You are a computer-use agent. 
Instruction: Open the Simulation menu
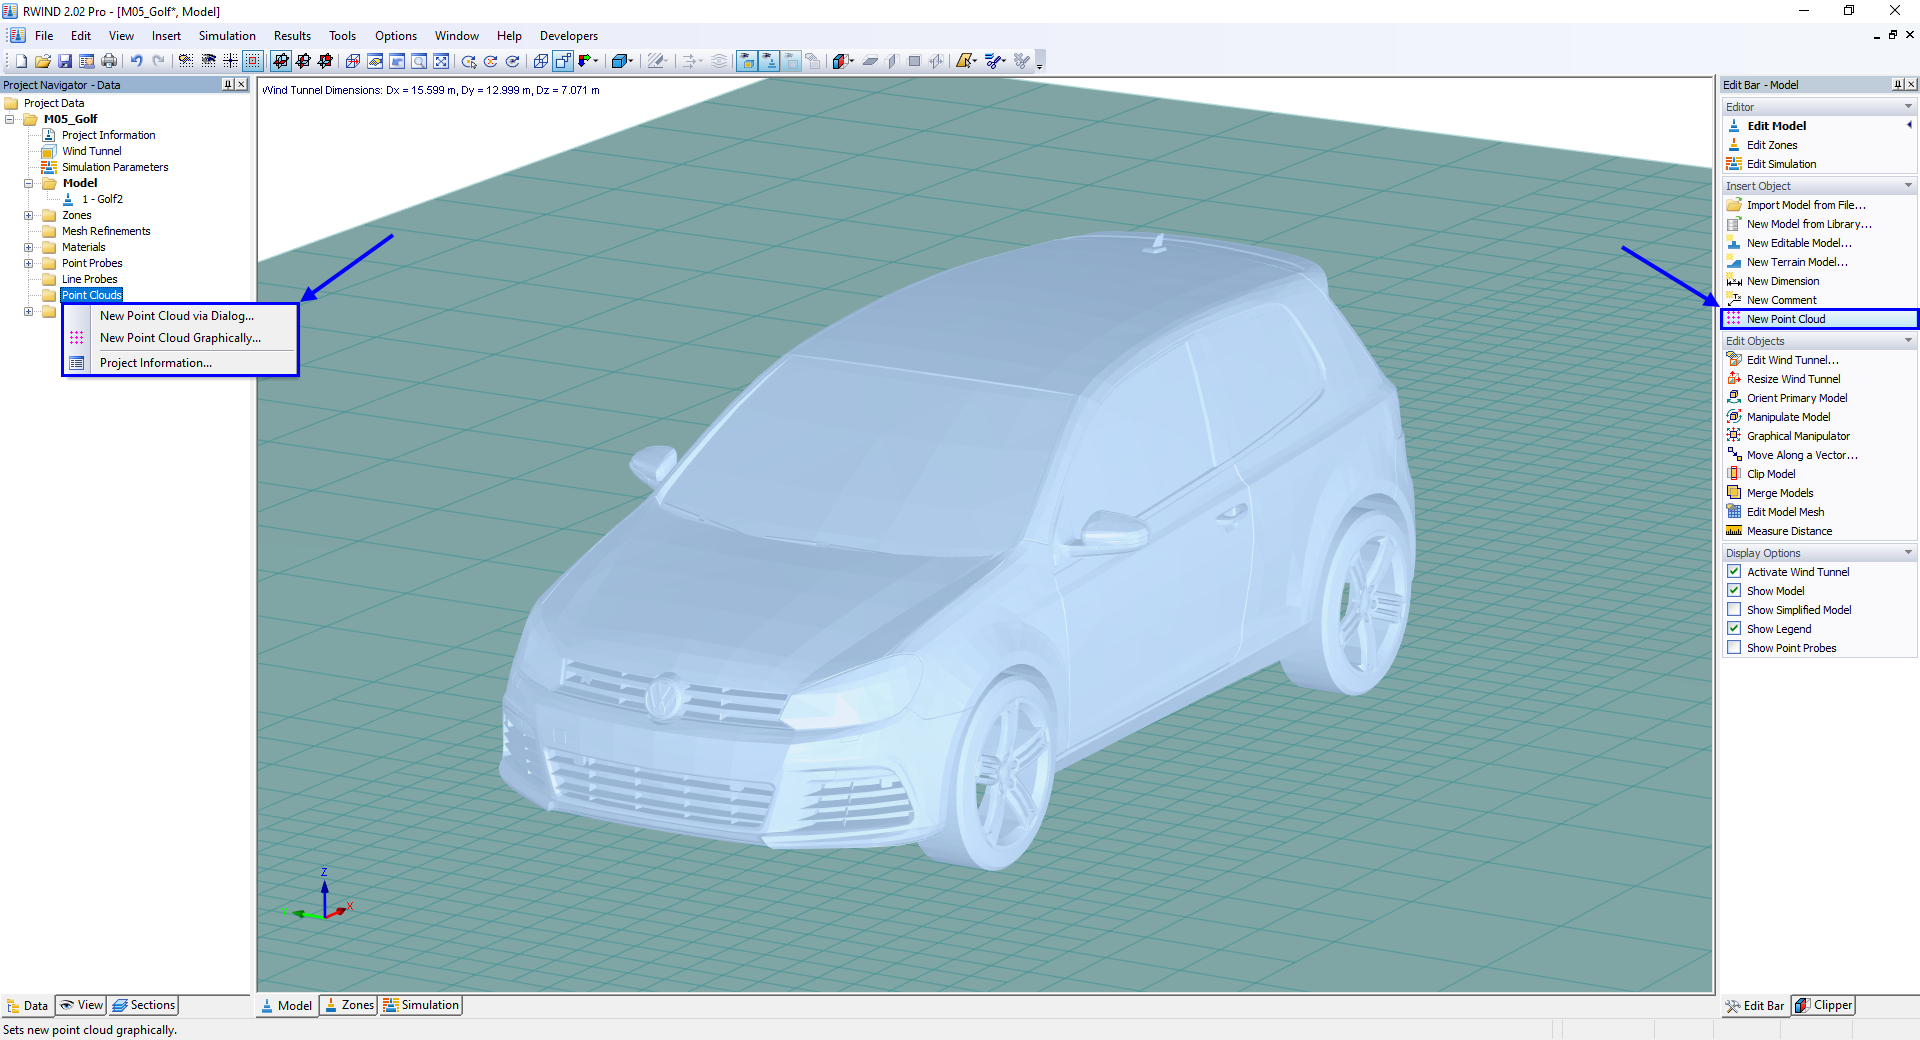coord(227,35)
